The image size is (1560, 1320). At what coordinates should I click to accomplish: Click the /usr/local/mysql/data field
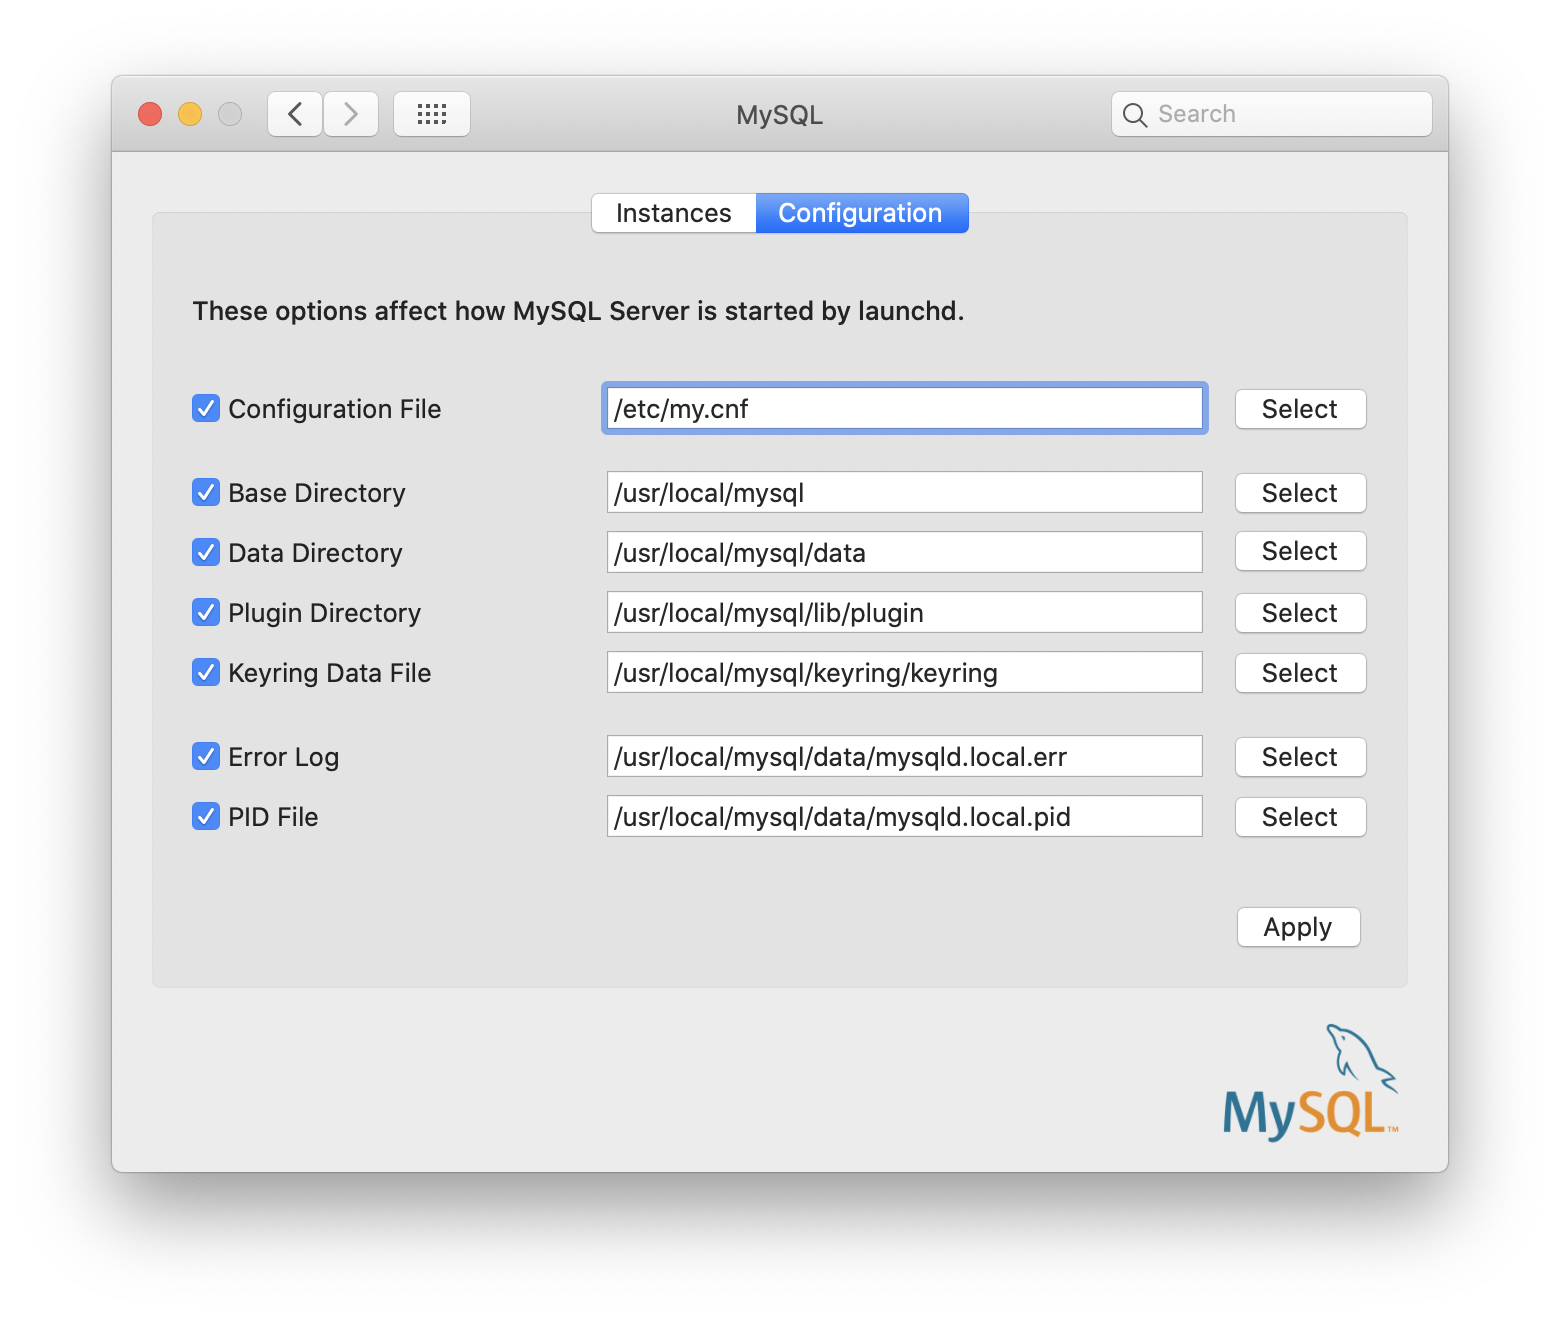point(904,552)
